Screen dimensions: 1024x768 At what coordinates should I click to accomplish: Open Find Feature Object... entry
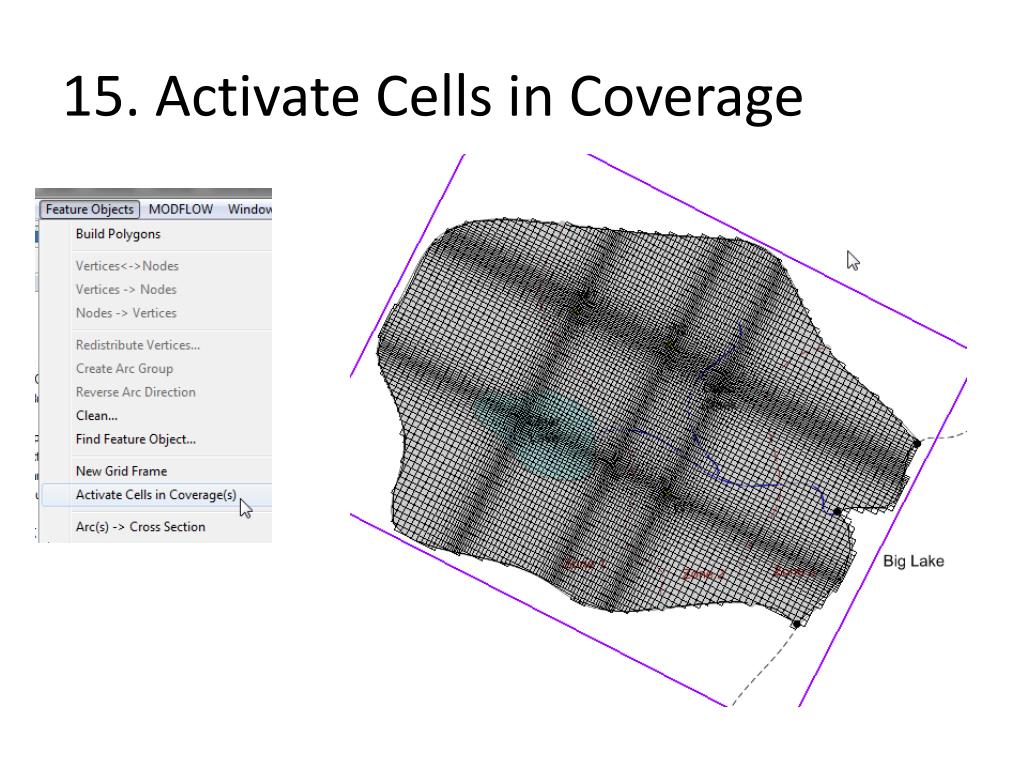click(x=136, y=439)
